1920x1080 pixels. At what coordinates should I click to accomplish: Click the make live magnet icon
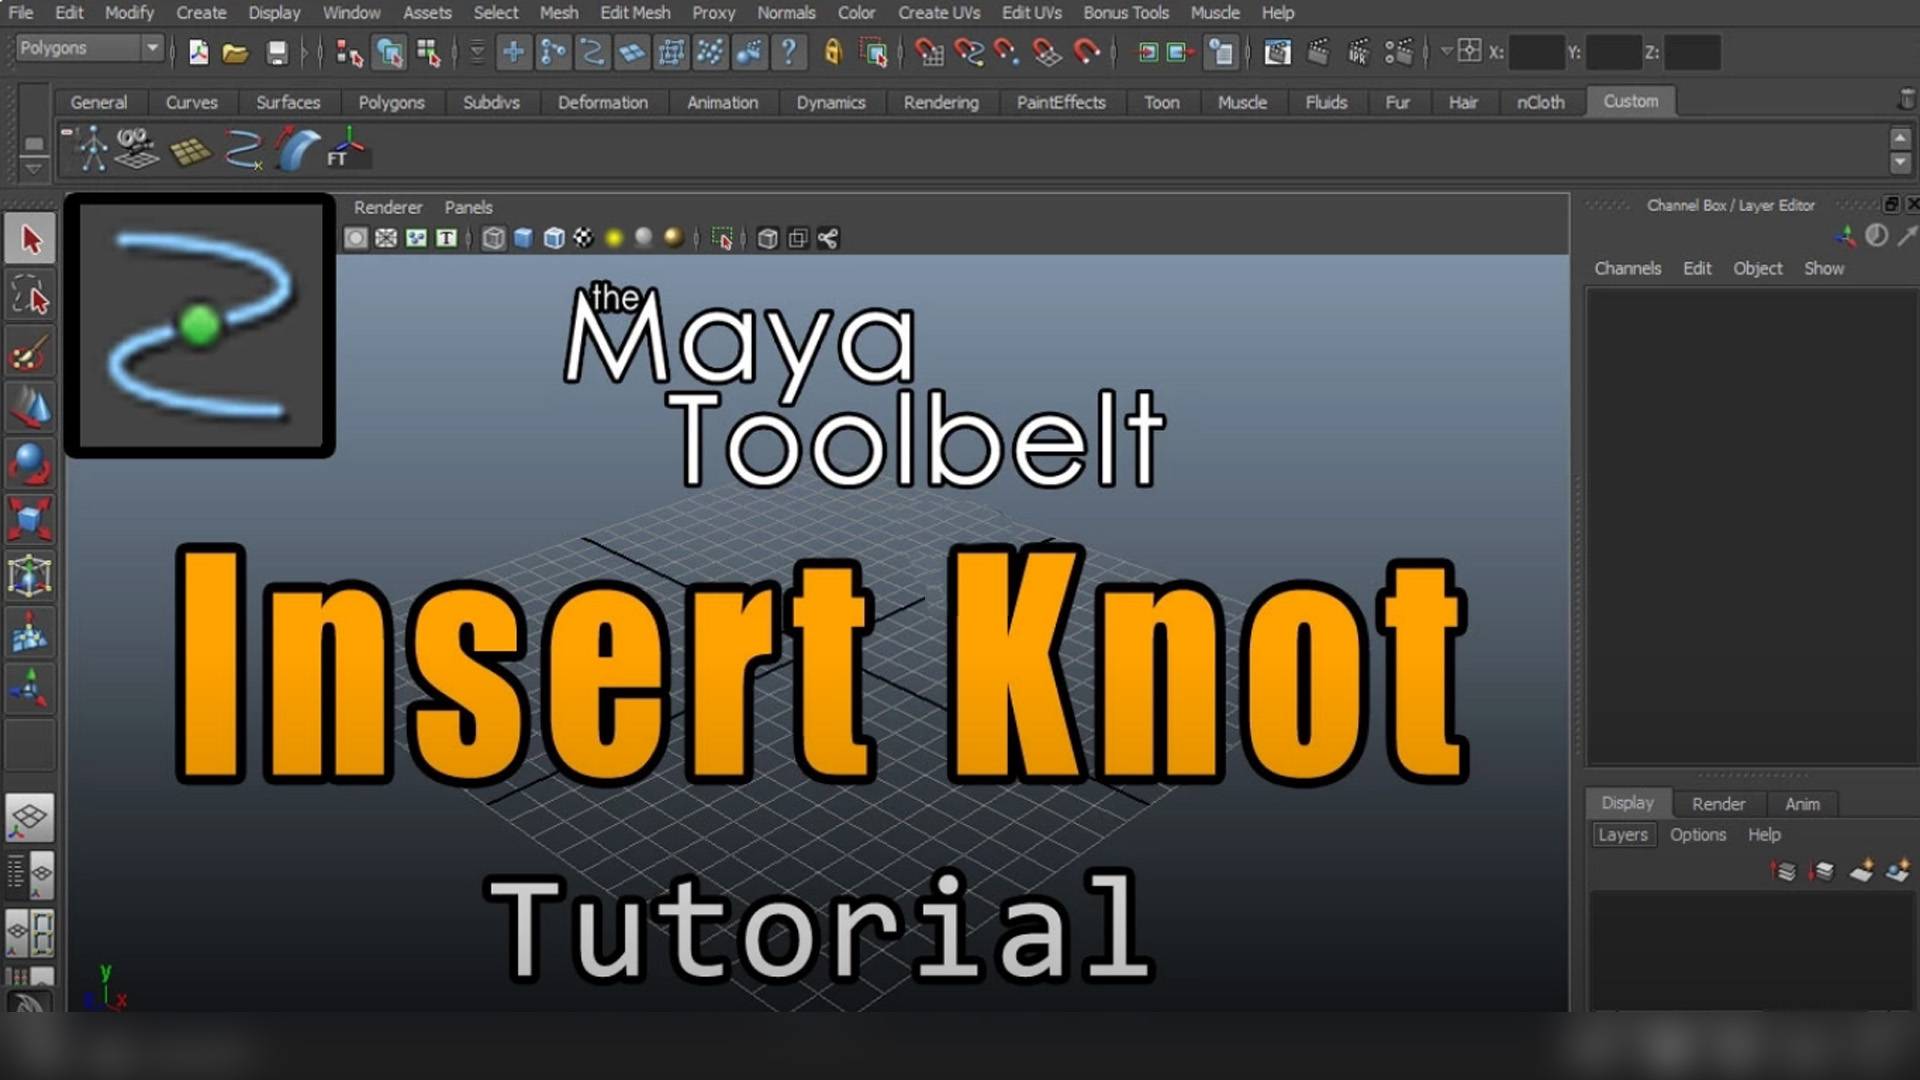(1086, 52)
